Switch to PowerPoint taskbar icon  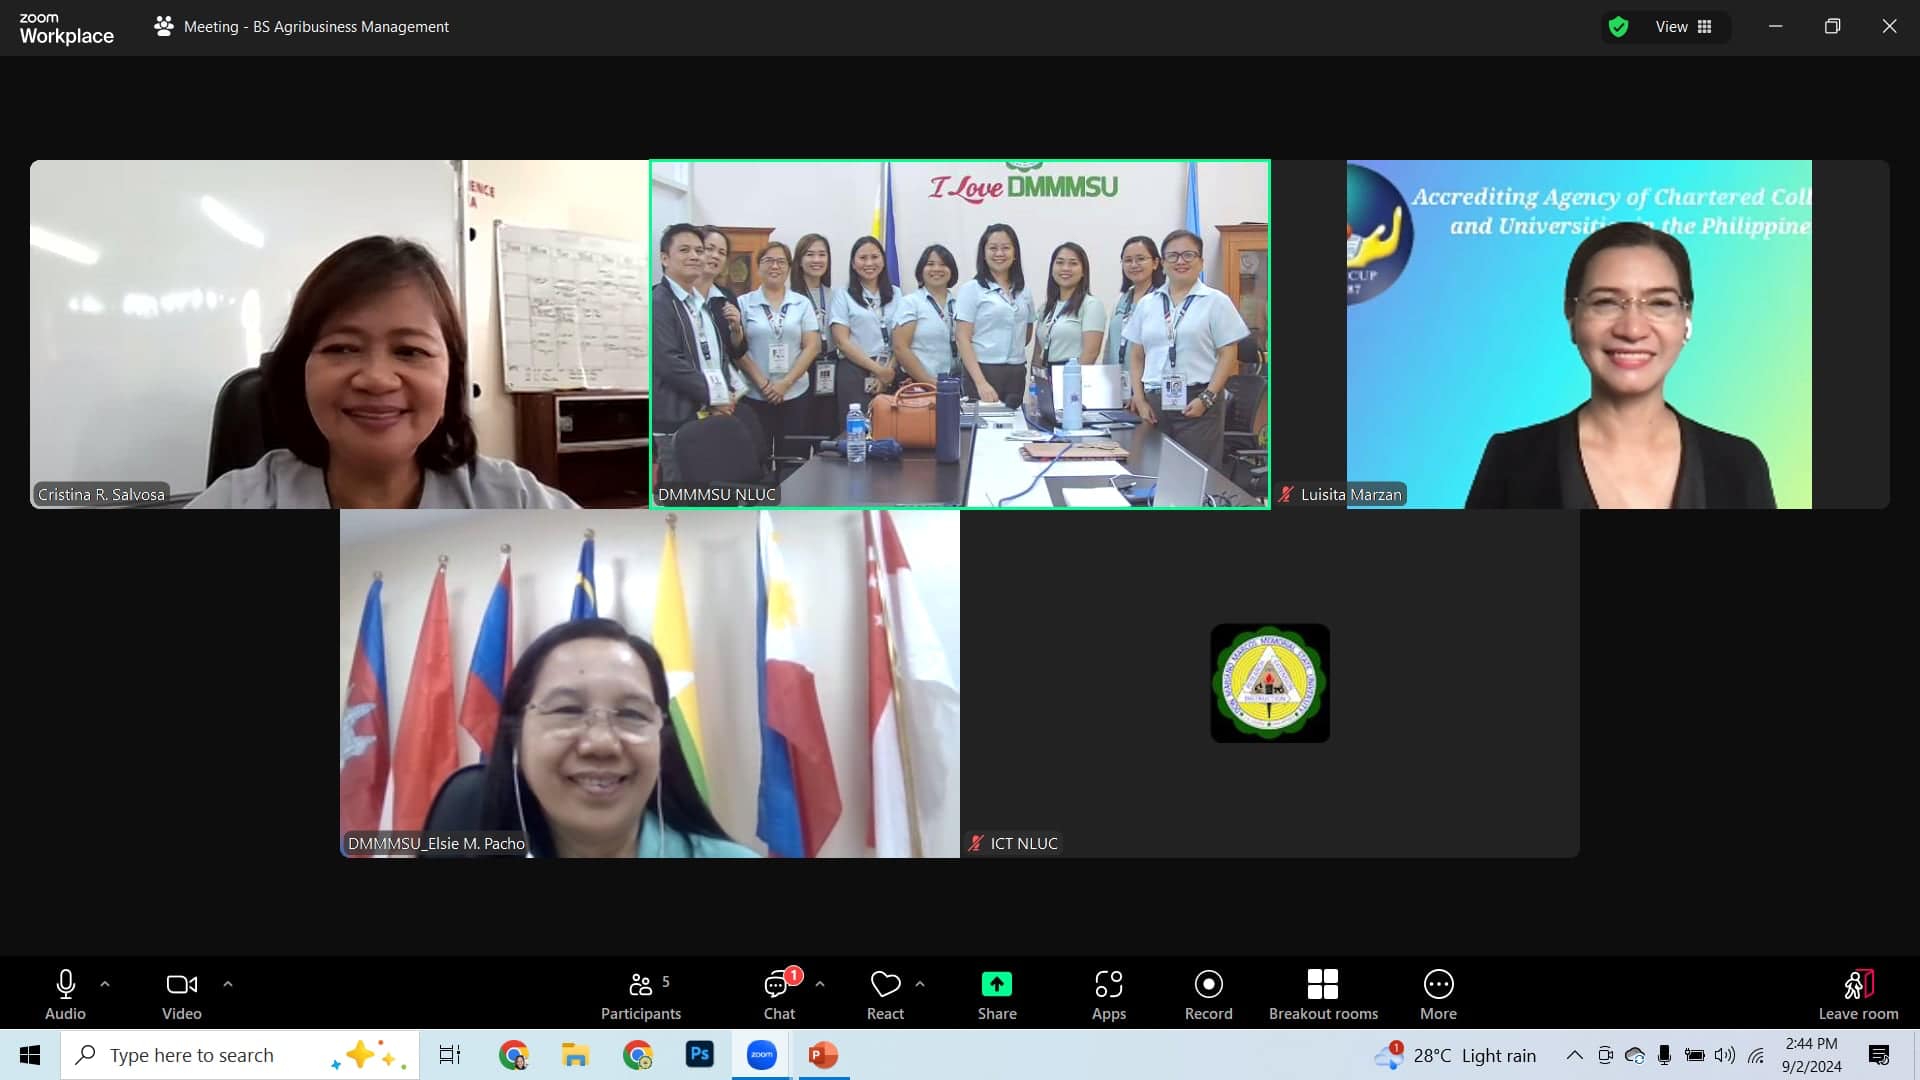coord(823,1055)
